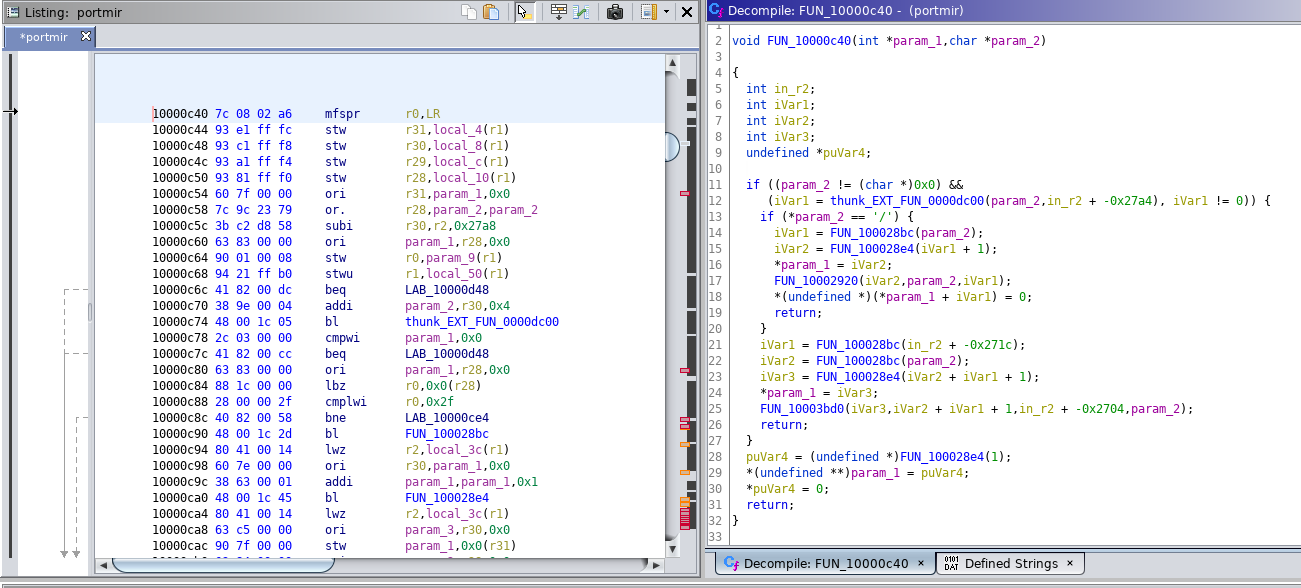Toggle mouse hover popups cursor icon
The width and height of the screenshot is (1301, 588).
coord(524,12)
